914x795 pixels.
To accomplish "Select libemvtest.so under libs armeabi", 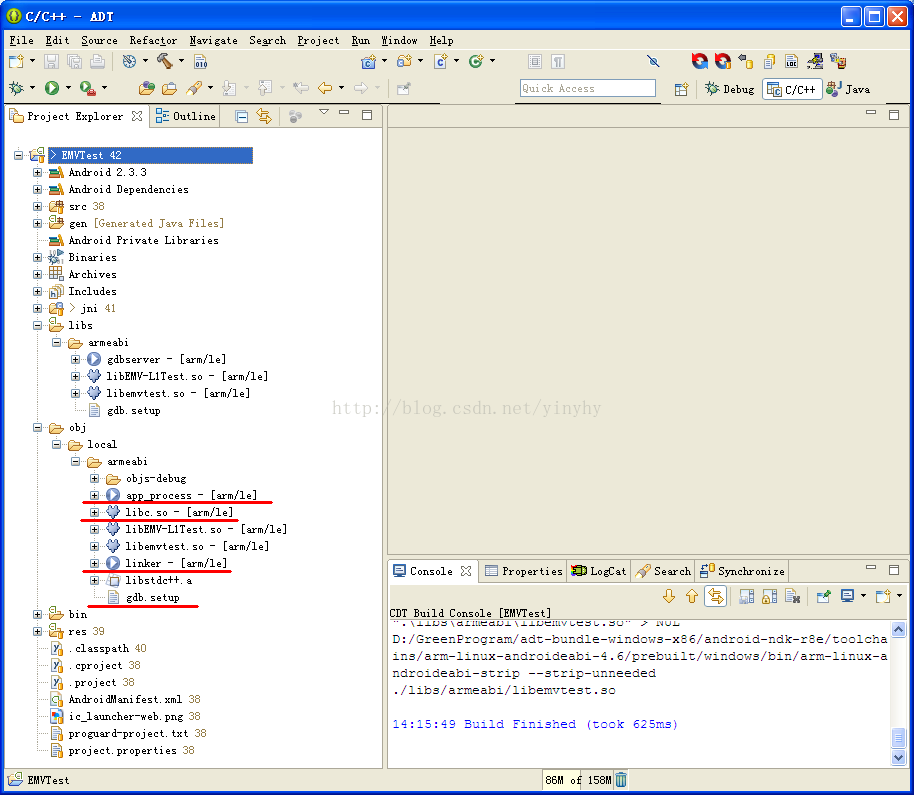I will pyautogui.click(x=178, y=393).
